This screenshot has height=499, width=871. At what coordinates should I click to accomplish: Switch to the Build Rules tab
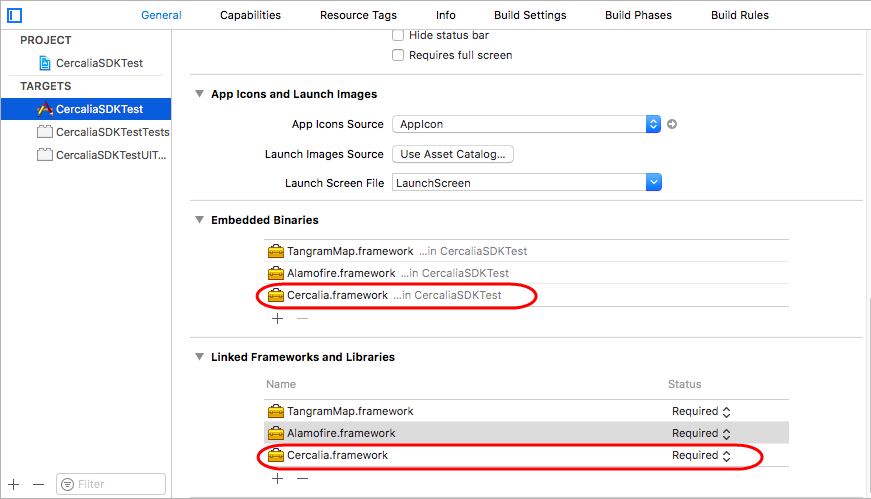pos(740,15)
